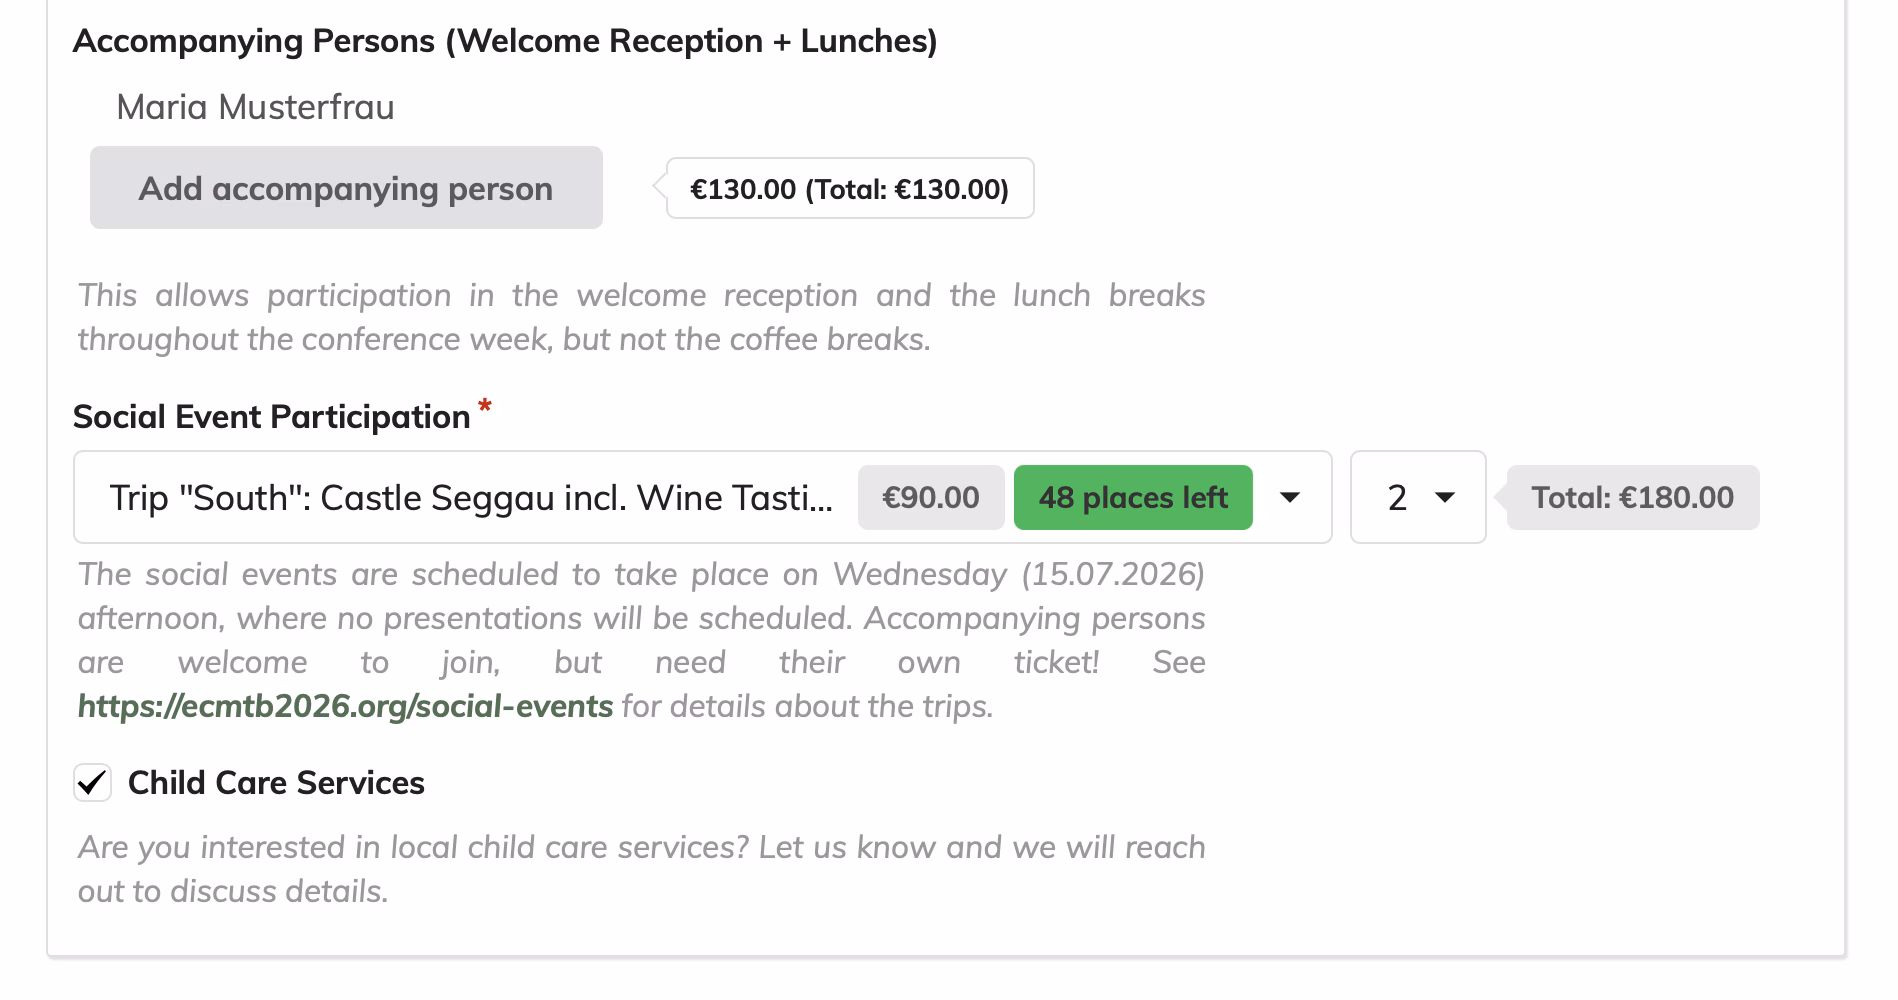Click the Add accompanying person button
Viewport: 1898px width, 1000px height.
[x=346, y=188]
